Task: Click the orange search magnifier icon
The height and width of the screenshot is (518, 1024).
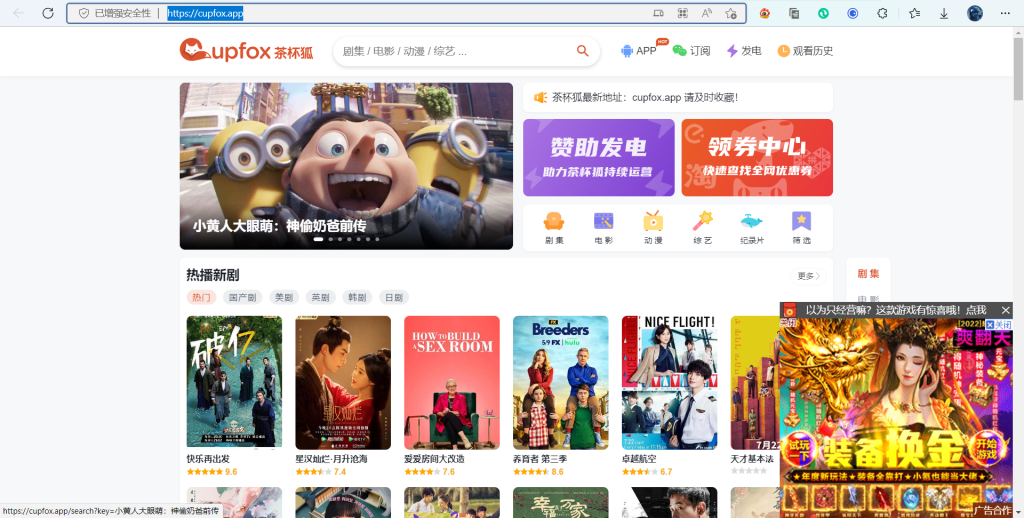Action: coord(583,51)
